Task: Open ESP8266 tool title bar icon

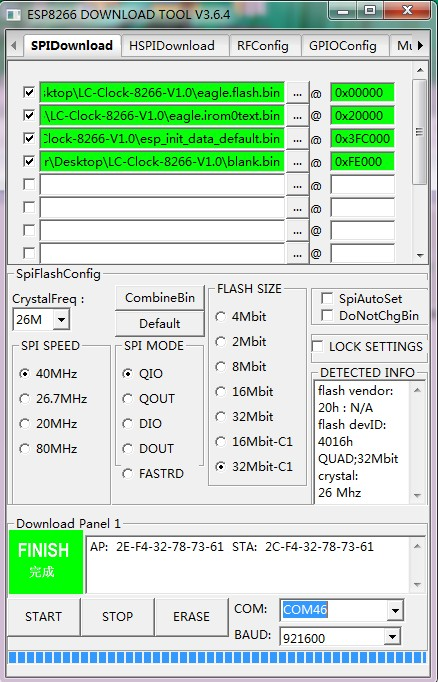Action: (13, 14)
